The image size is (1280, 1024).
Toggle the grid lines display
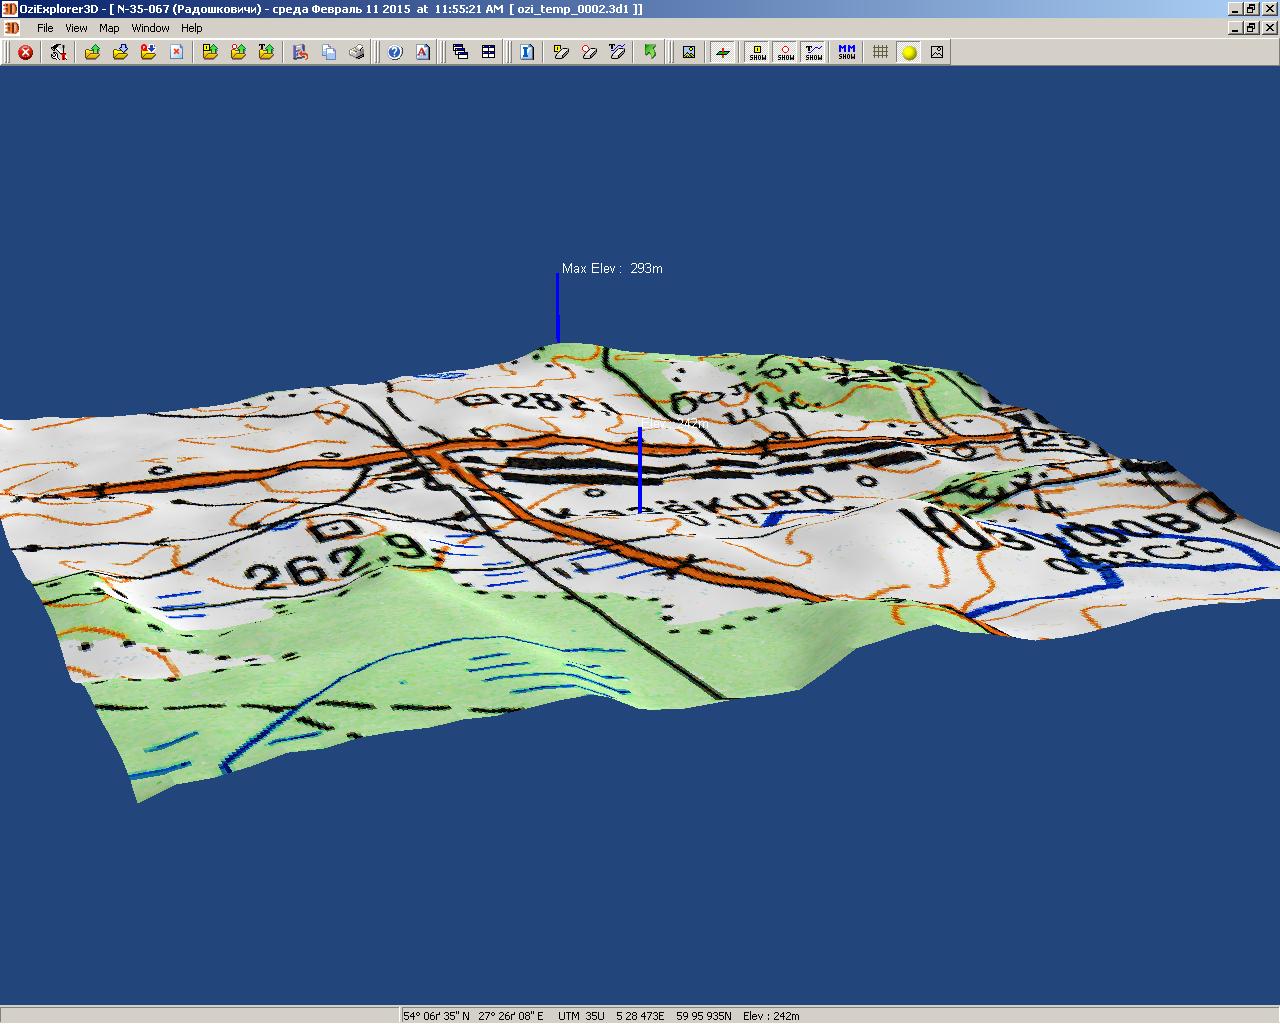(x=880, y=52)
